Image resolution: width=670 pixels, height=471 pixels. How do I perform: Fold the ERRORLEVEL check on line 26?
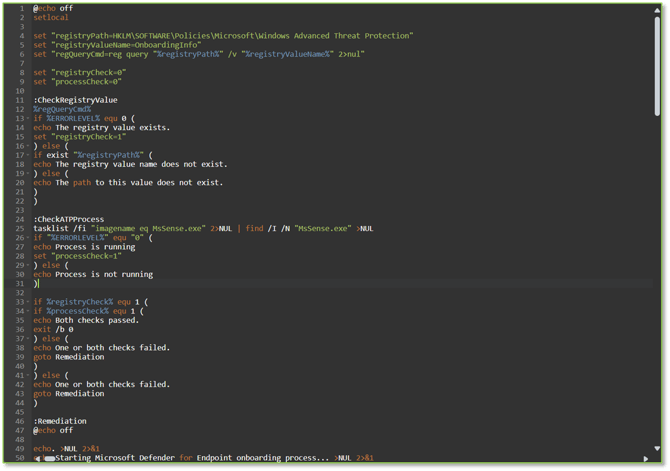(27, 238)
